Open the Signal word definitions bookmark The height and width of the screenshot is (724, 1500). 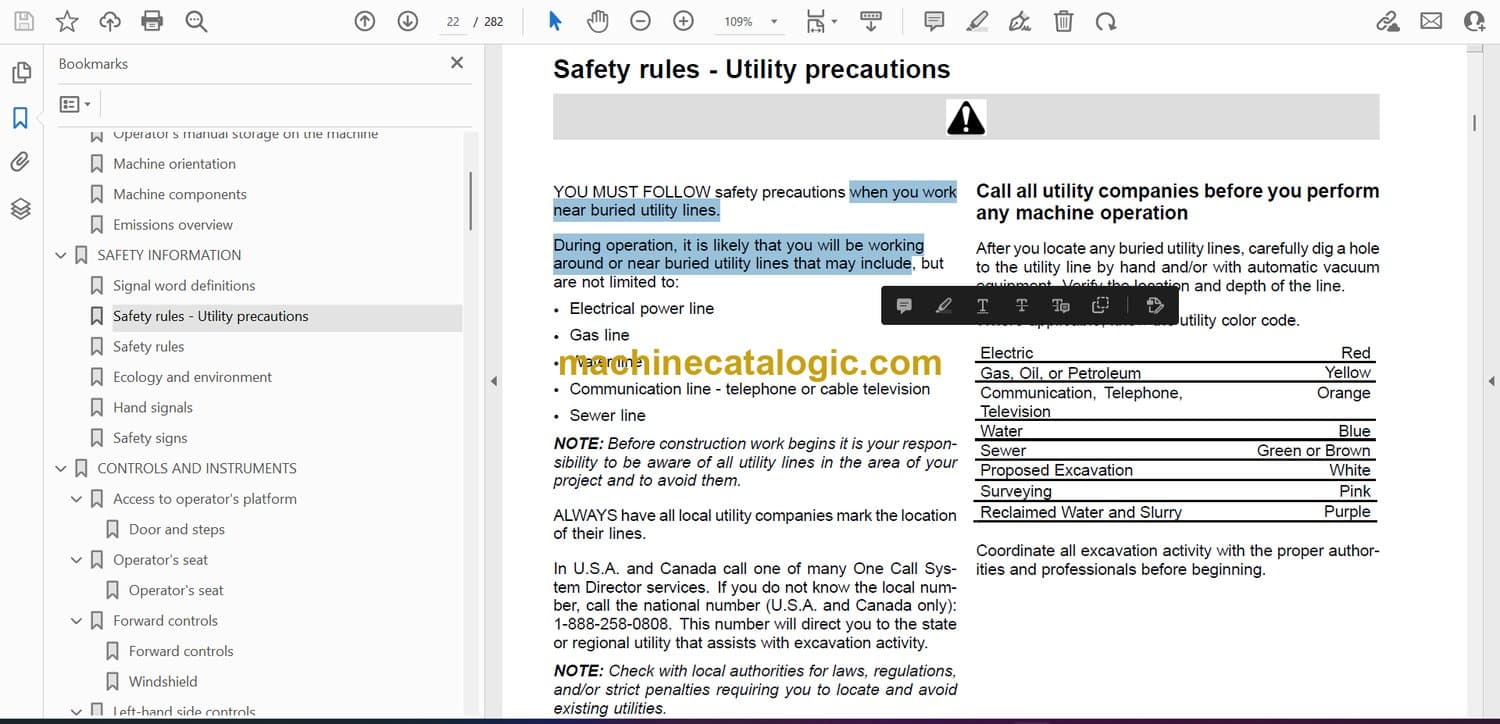point(184,286)
